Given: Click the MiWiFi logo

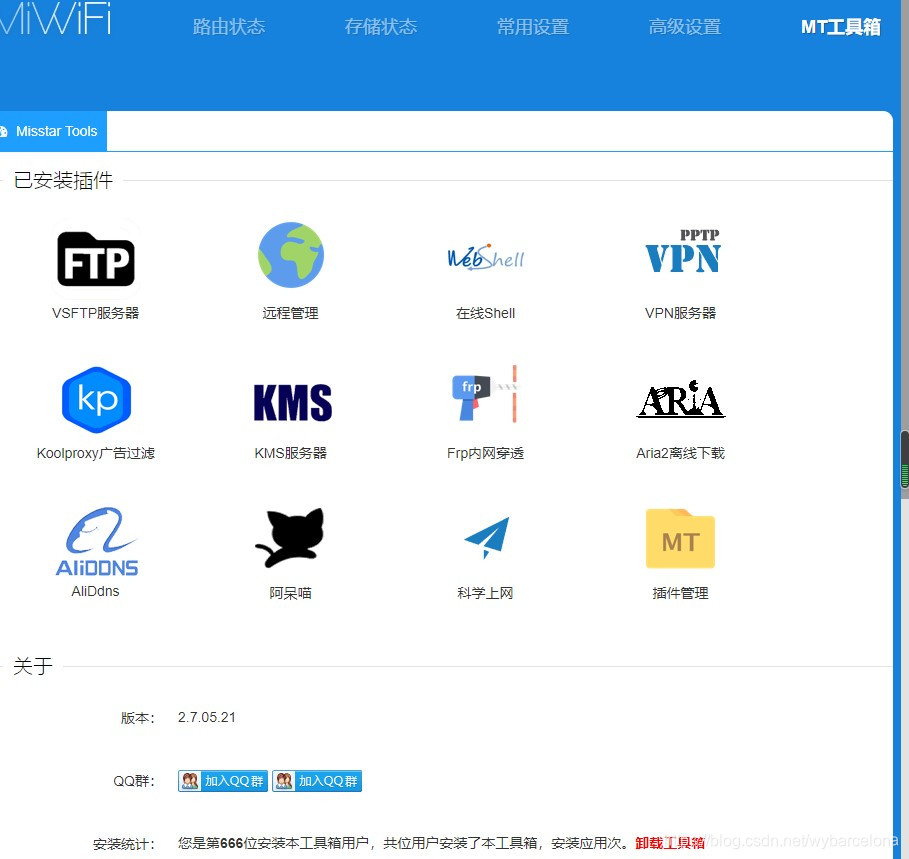Looking at the screenshot, I should pos(55,17).
